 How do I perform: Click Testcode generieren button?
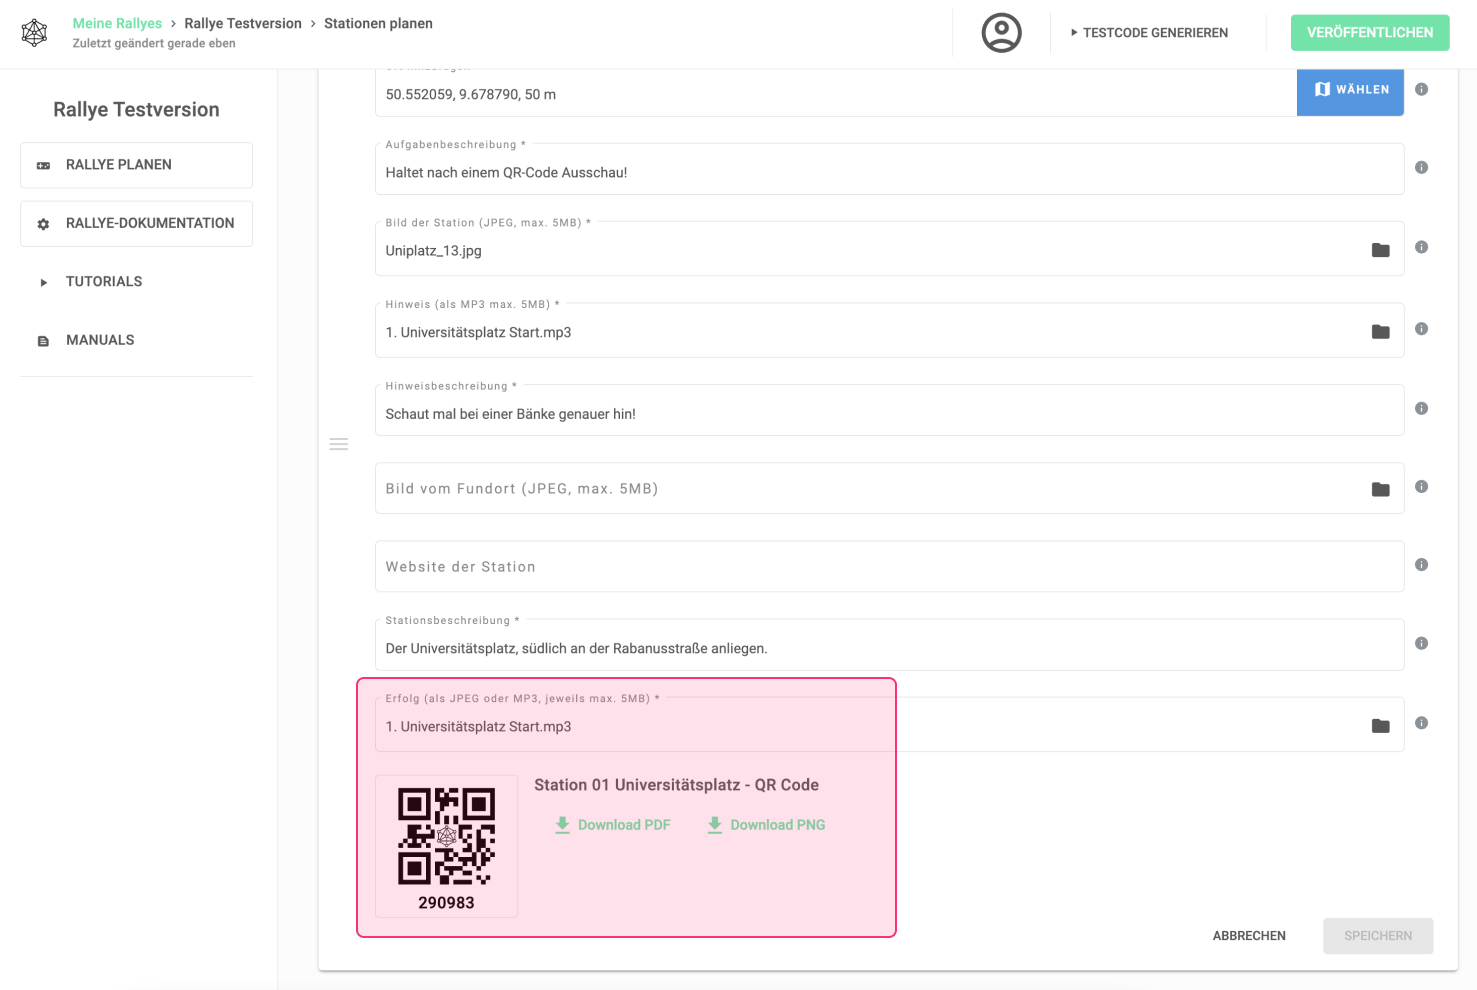(x=1149, y=33)
